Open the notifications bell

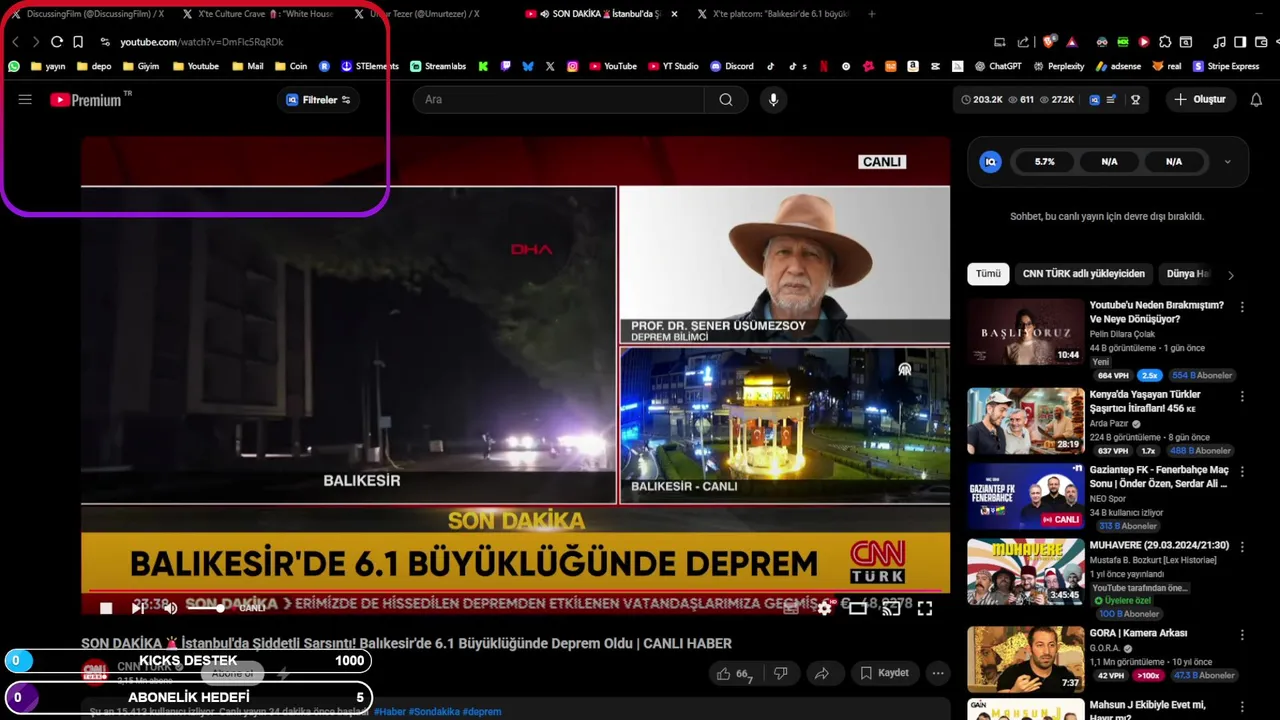[1257, 100]
